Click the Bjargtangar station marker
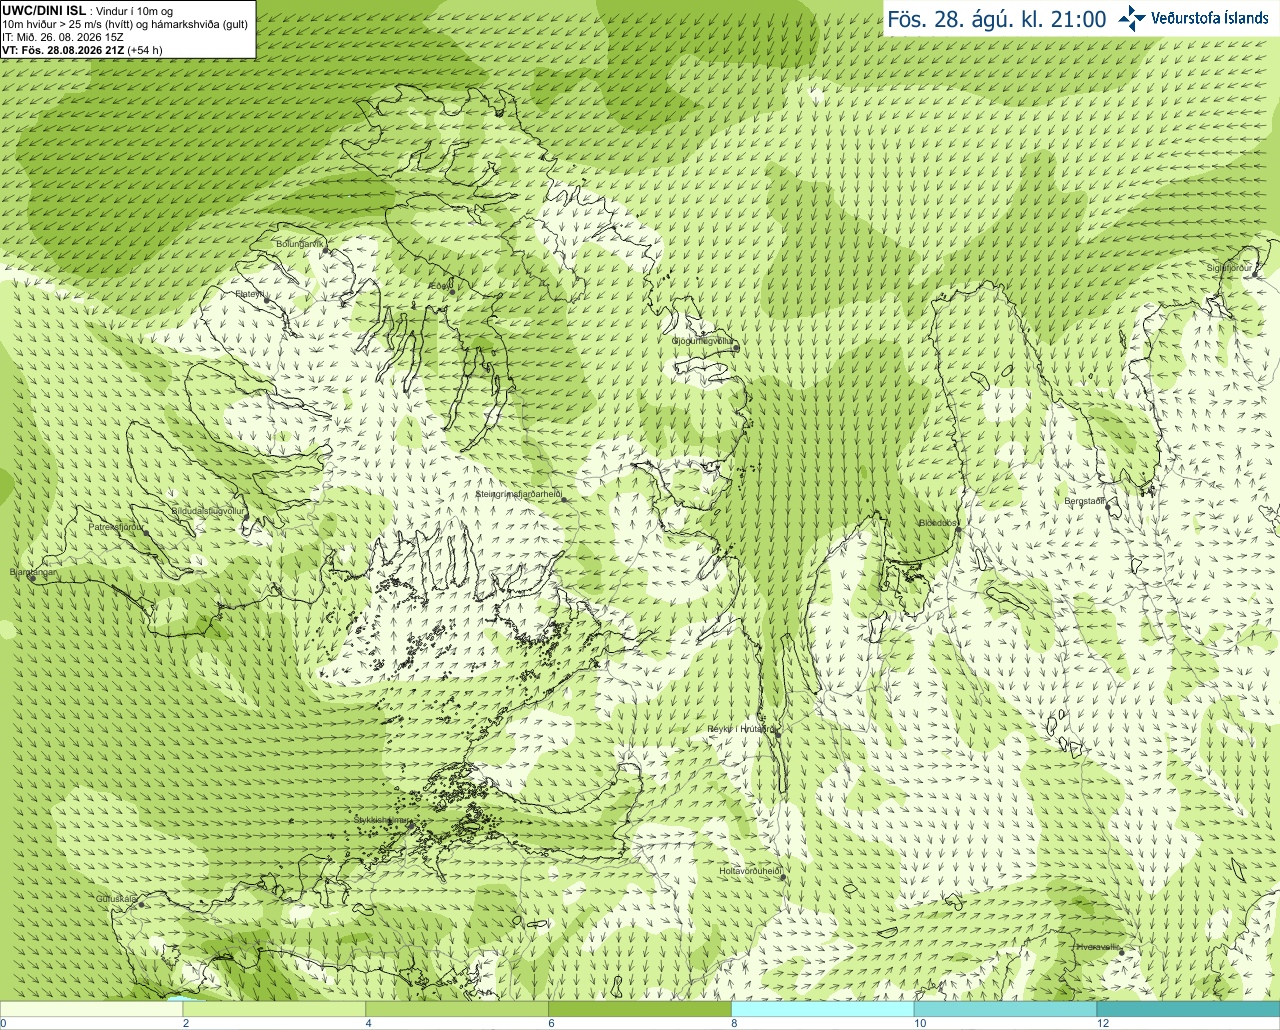The height and width of the screenshot is (1030, 1280). tap(32, 578)
